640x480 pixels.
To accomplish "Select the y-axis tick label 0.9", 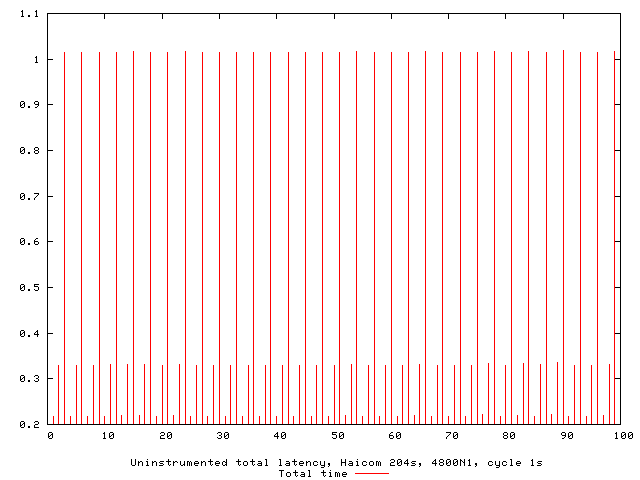I will click(x=31, y=105).
